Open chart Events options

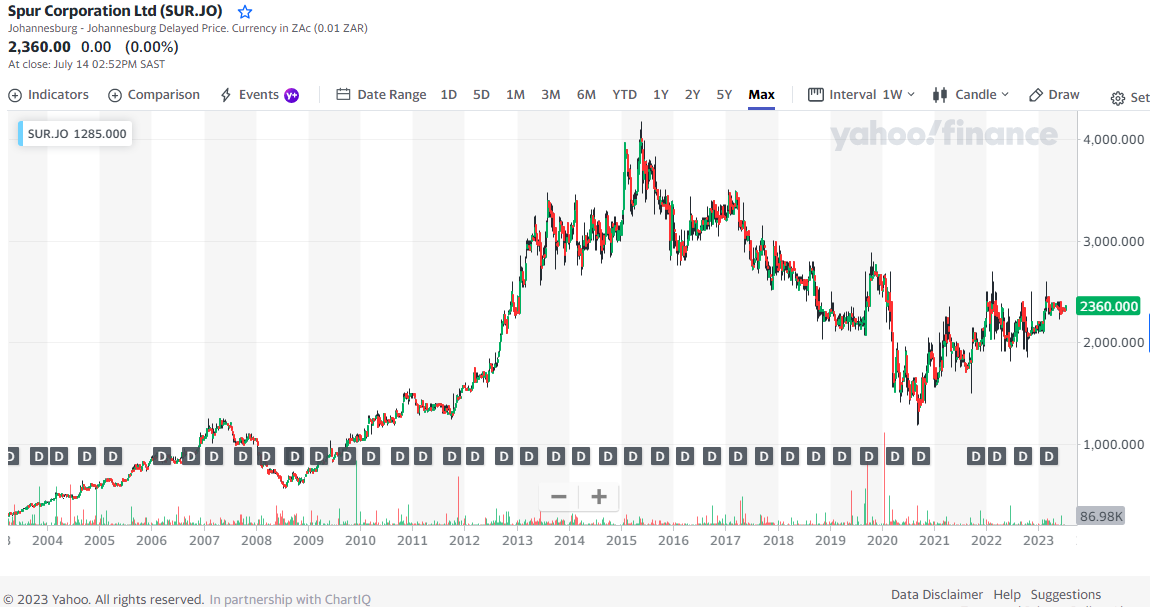260,95
